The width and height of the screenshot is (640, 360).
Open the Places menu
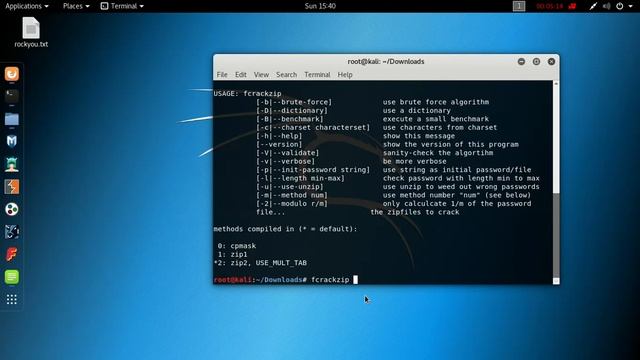(76, 6)
